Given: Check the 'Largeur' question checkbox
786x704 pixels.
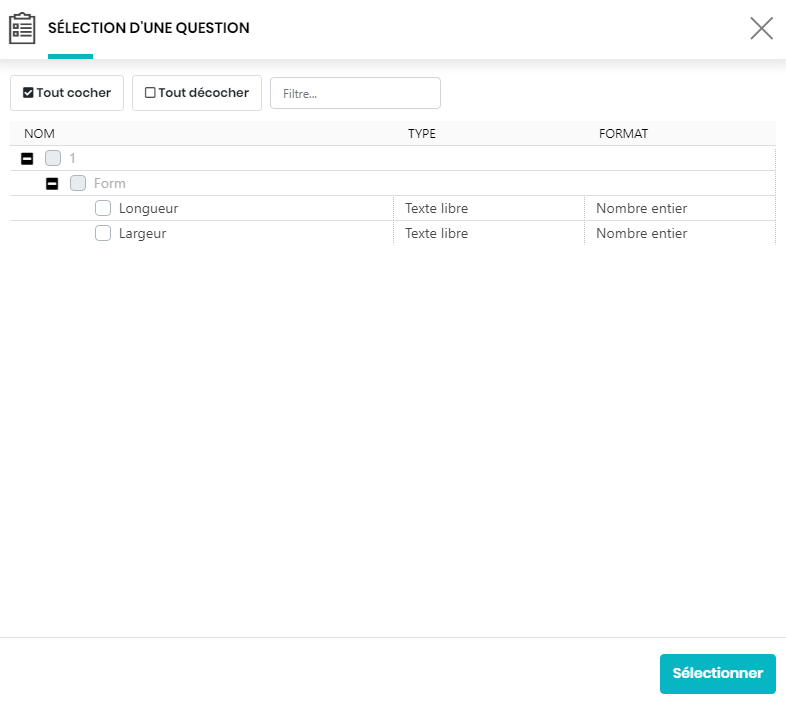Looking at the screenshot, I should coord(103,233).
